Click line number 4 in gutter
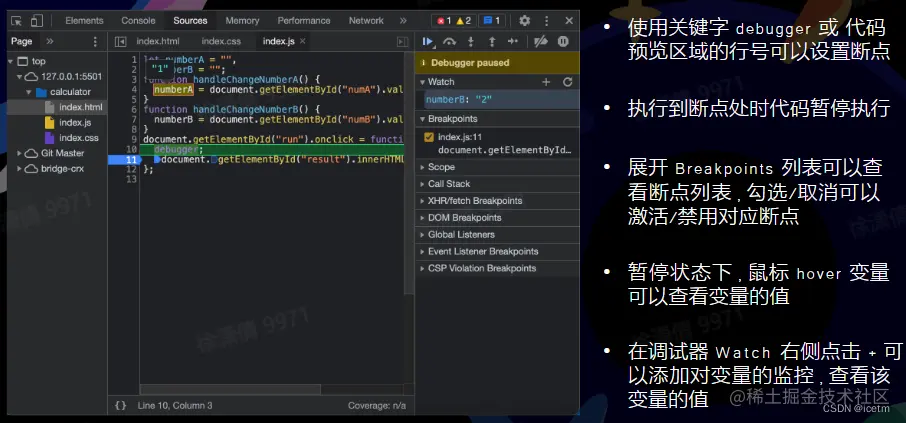906x423 pixels. (134, 90)
